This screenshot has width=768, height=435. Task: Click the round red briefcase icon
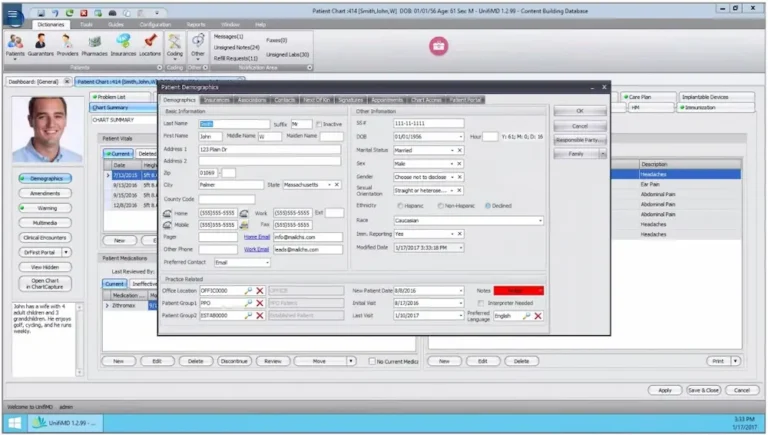click(438, 46)
